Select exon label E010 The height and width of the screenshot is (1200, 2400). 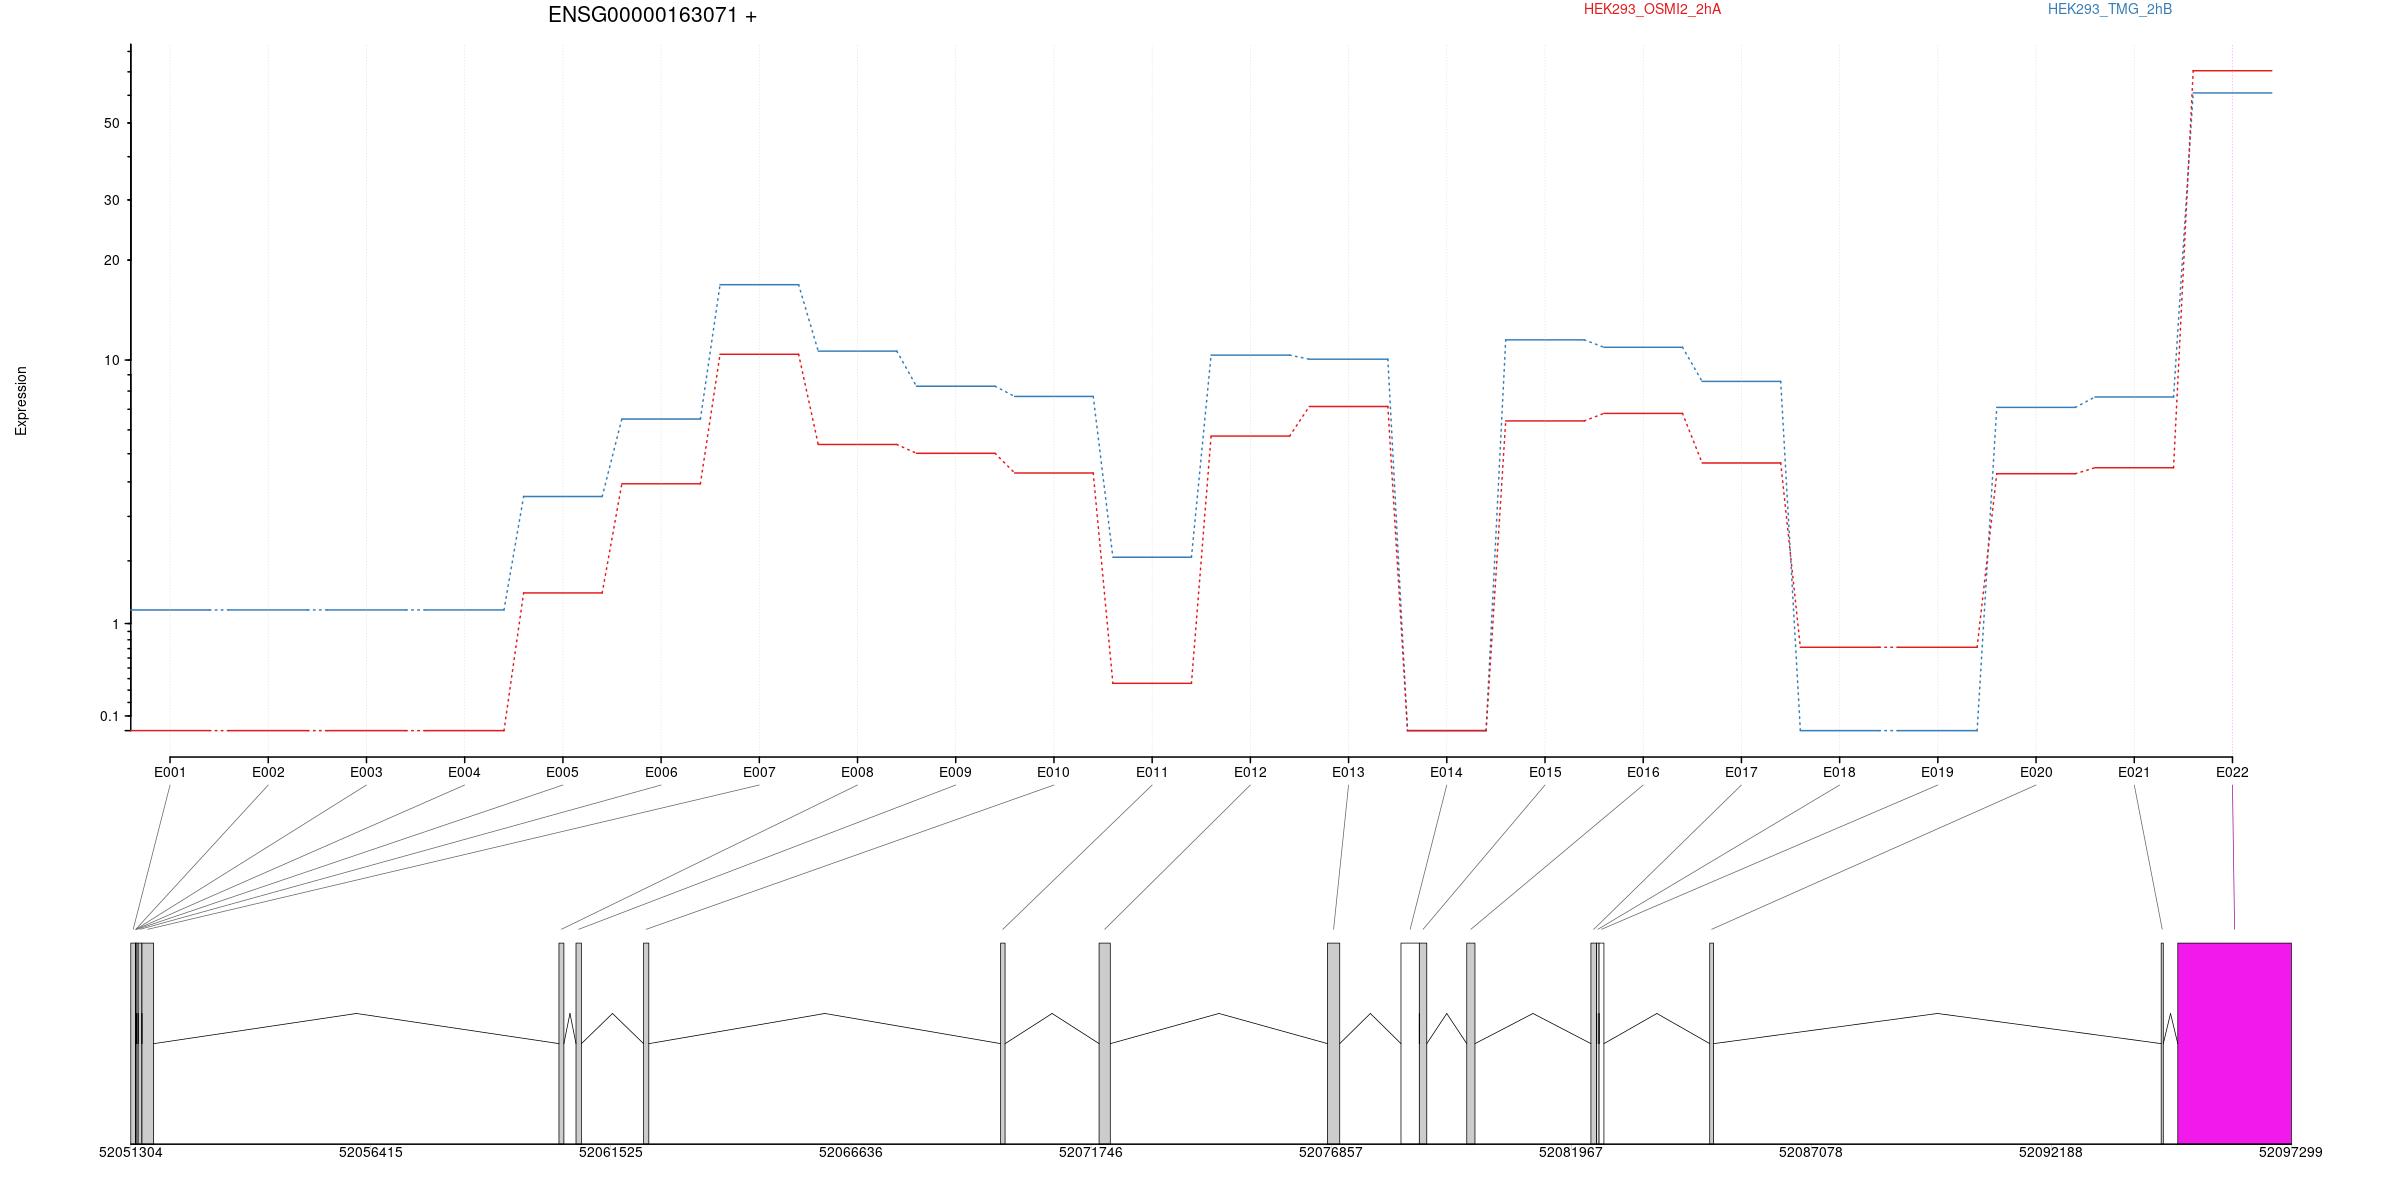tap(1053, 772)
